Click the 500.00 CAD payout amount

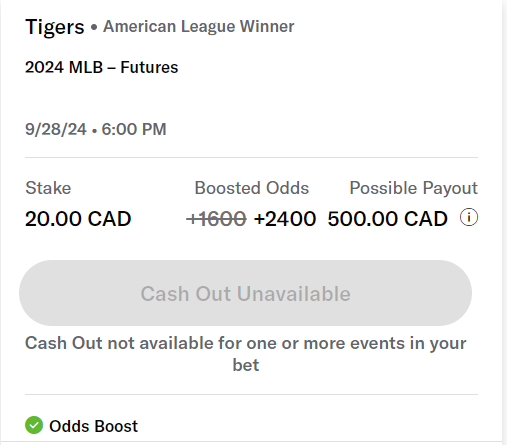387,219
